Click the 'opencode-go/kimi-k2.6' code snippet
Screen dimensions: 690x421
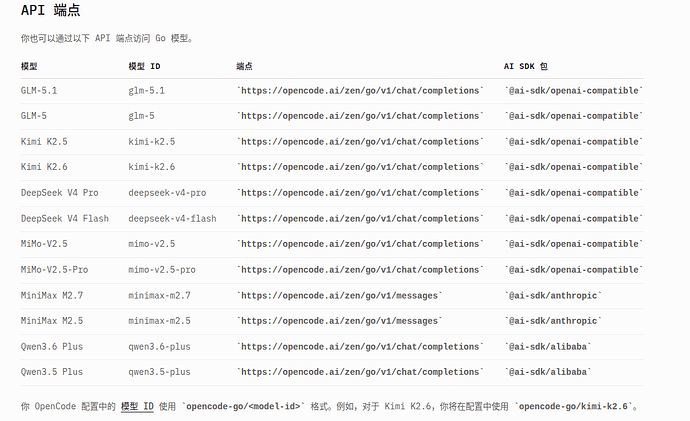point(573,406)
